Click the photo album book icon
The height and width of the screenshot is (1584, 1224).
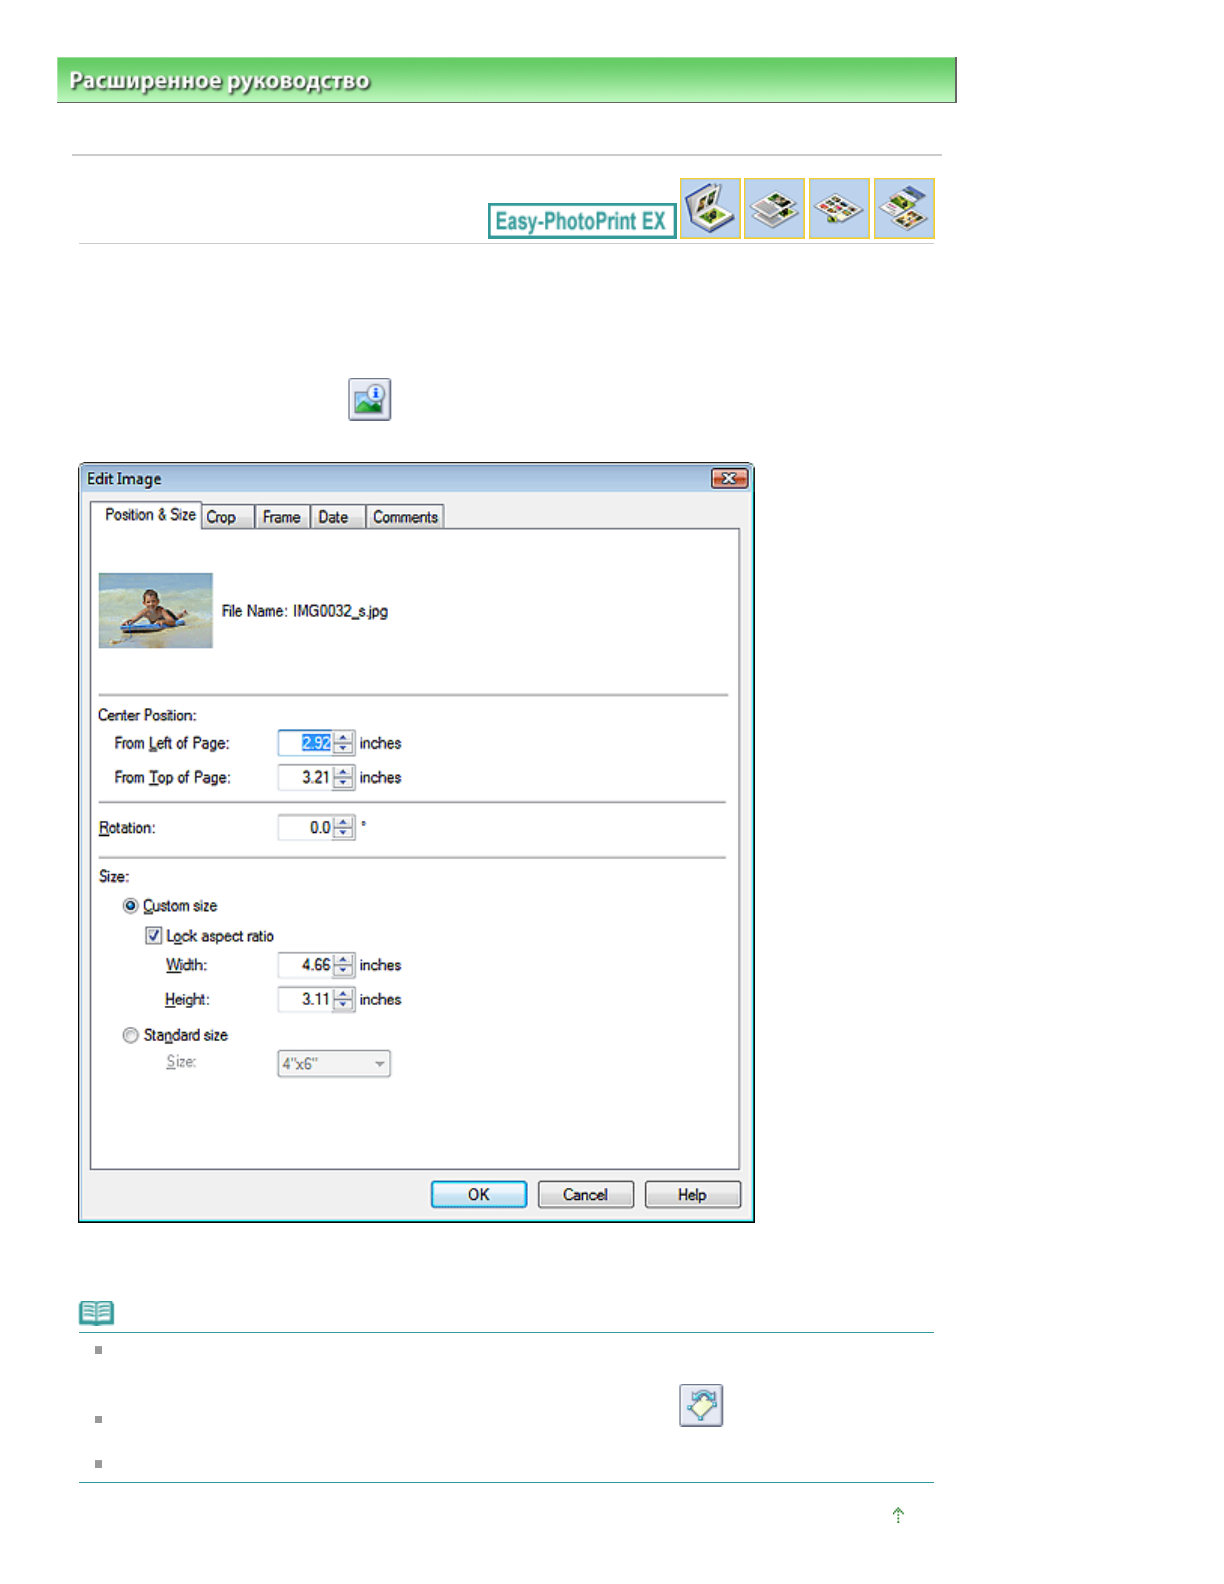tap(710, 208)
